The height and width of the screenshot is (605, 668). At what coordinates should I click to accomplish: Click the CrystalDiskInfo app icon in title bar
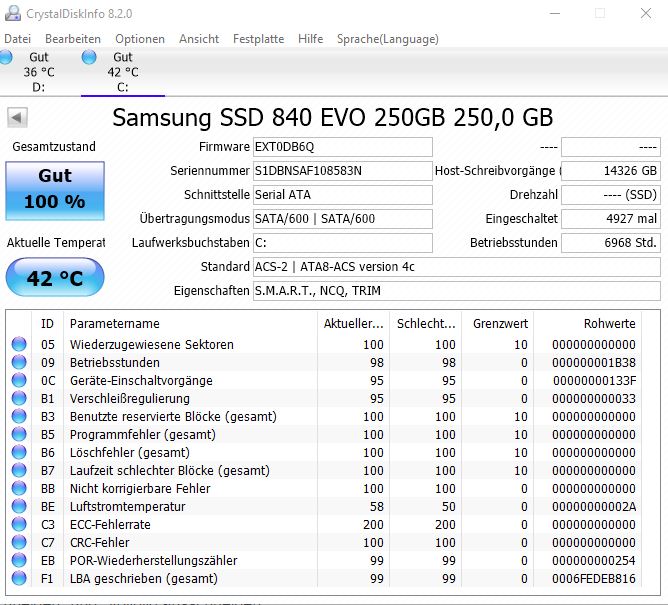[x=12, y=13]
